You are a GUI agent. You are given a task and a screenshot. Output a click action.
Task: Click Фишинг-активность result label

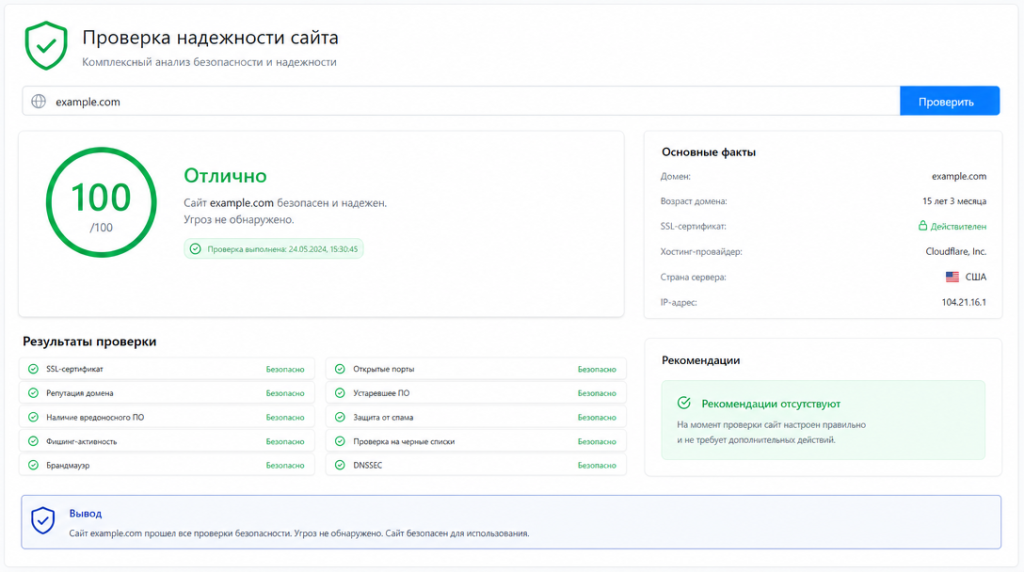coord(82,442)
